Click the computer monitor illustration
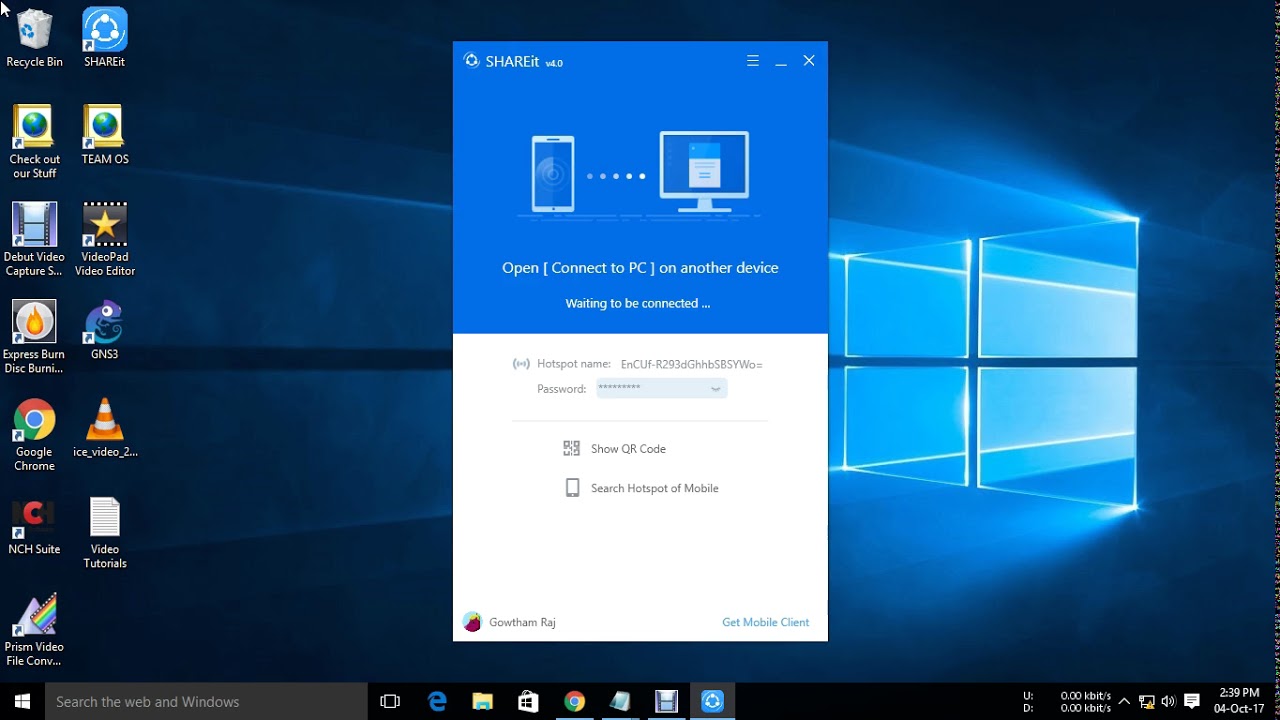Image resolution: width=1280 pixels, height=720 pixels. [x=704, y=171]
